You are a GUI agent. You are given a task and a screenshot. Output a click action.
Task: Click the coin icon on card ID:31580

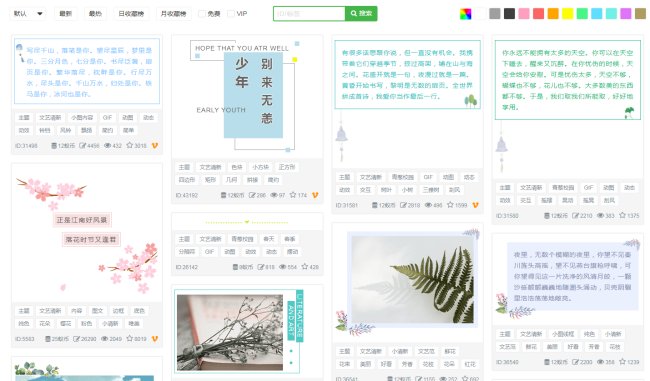pos(546,215)
